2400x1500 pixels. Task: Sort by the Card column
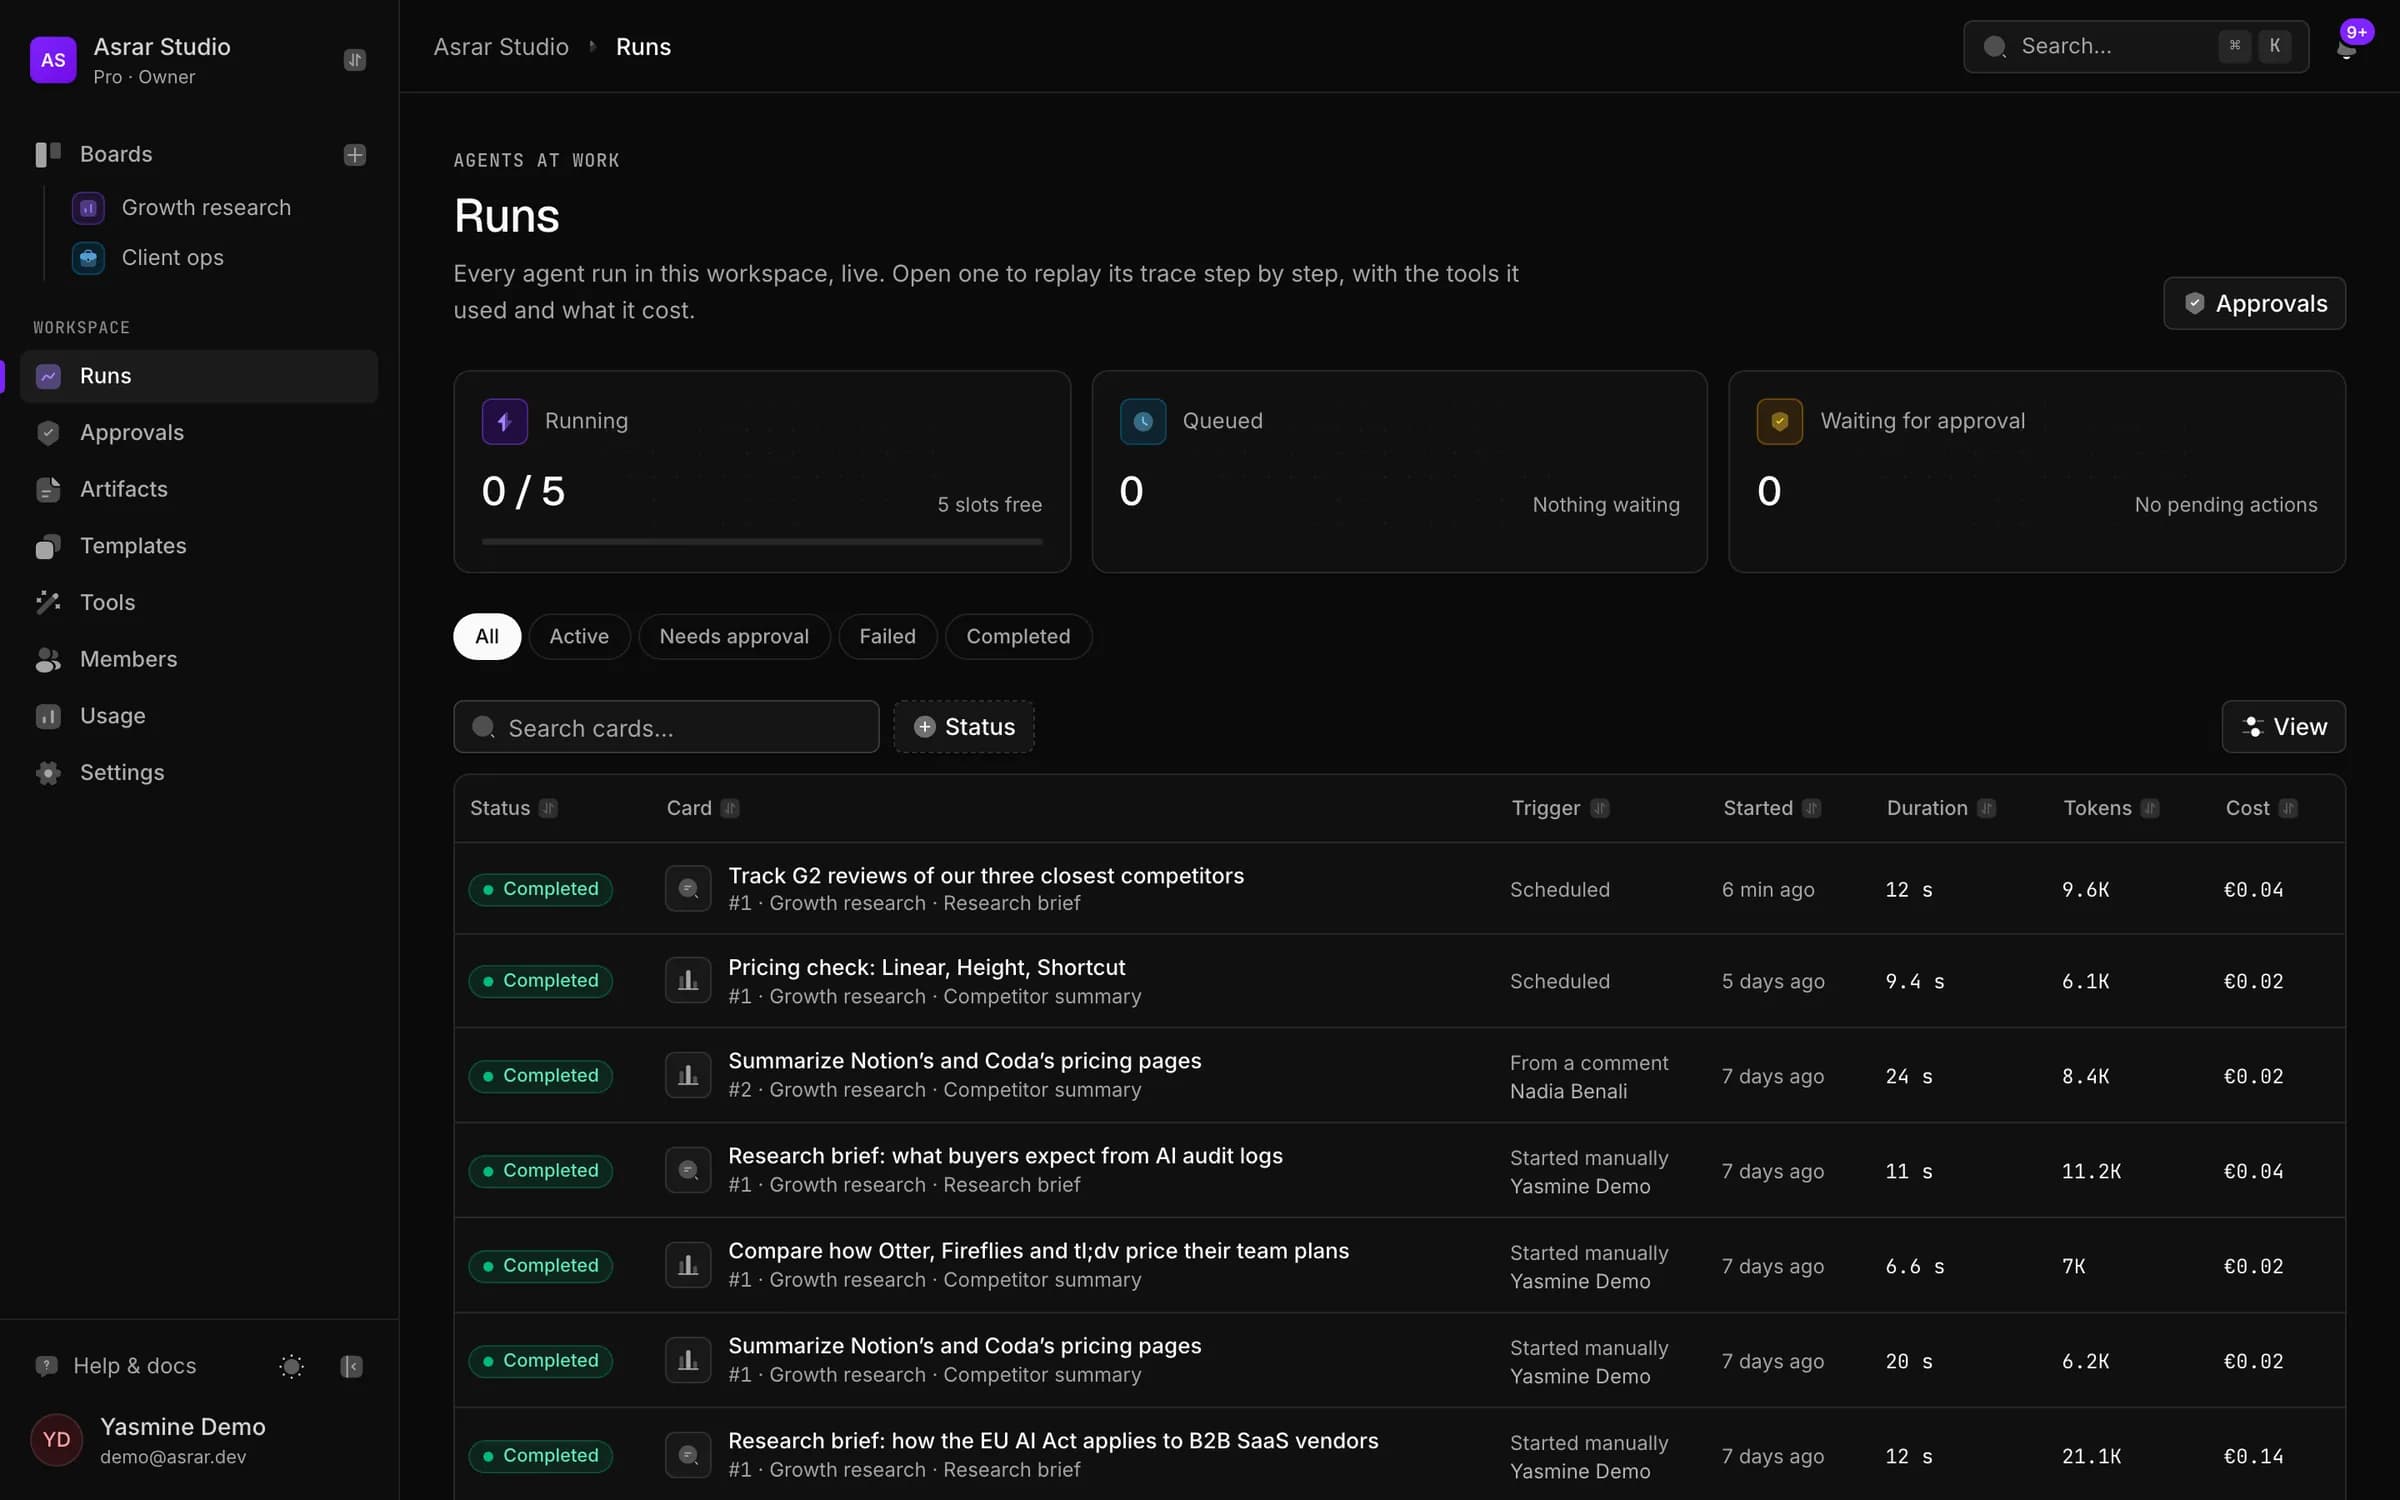pyautogui.click(x=702, y=808)
